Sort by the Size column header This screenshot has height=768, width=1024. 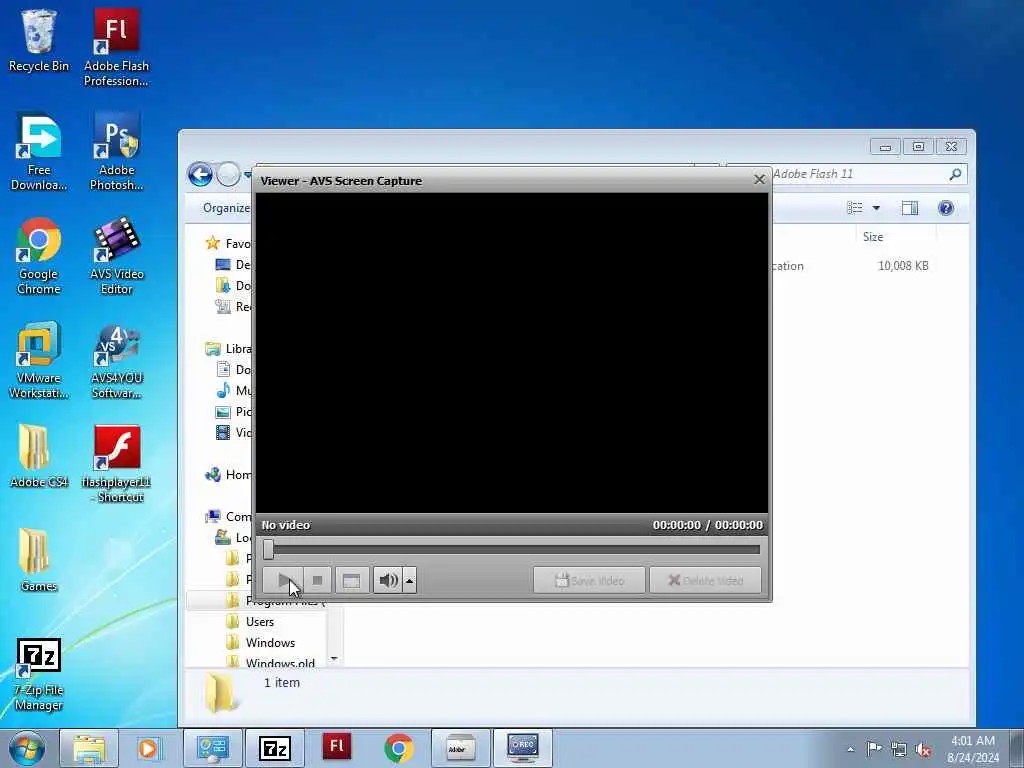coord(873,236)
